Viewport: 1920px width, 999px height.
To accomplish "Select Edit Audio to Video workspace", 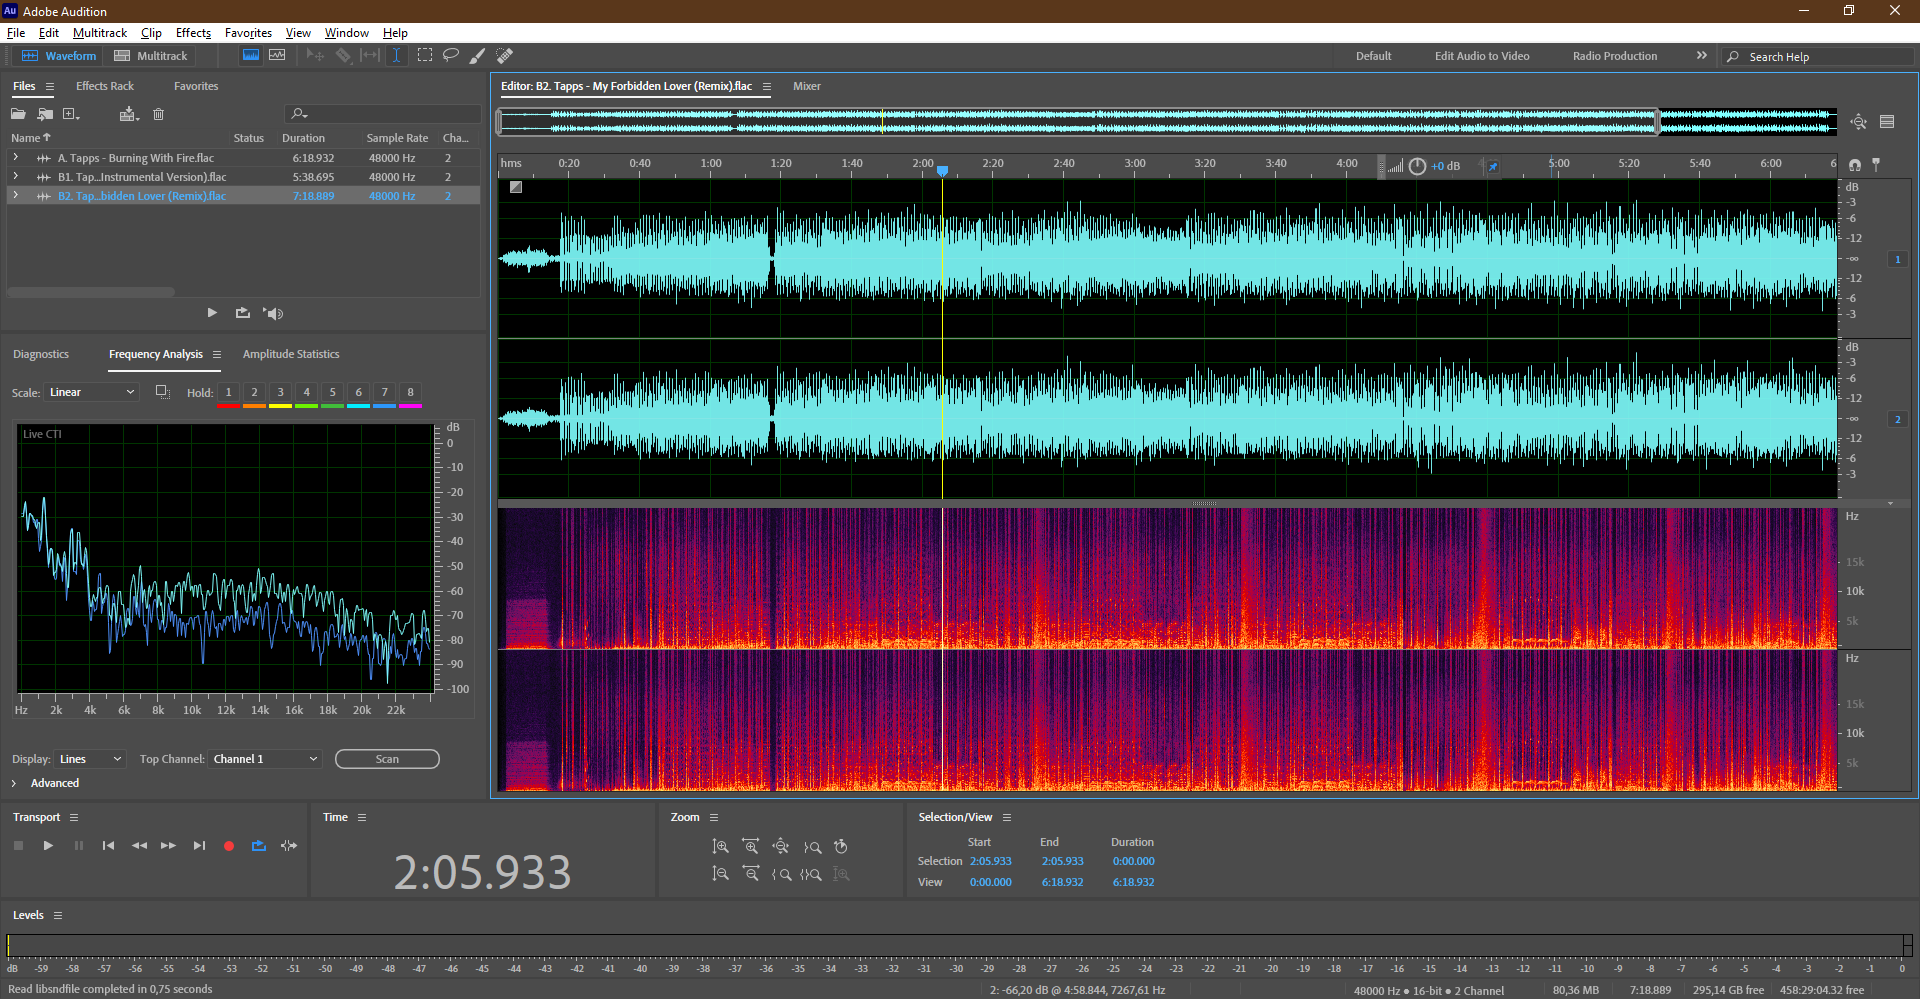I will 1482,56.
